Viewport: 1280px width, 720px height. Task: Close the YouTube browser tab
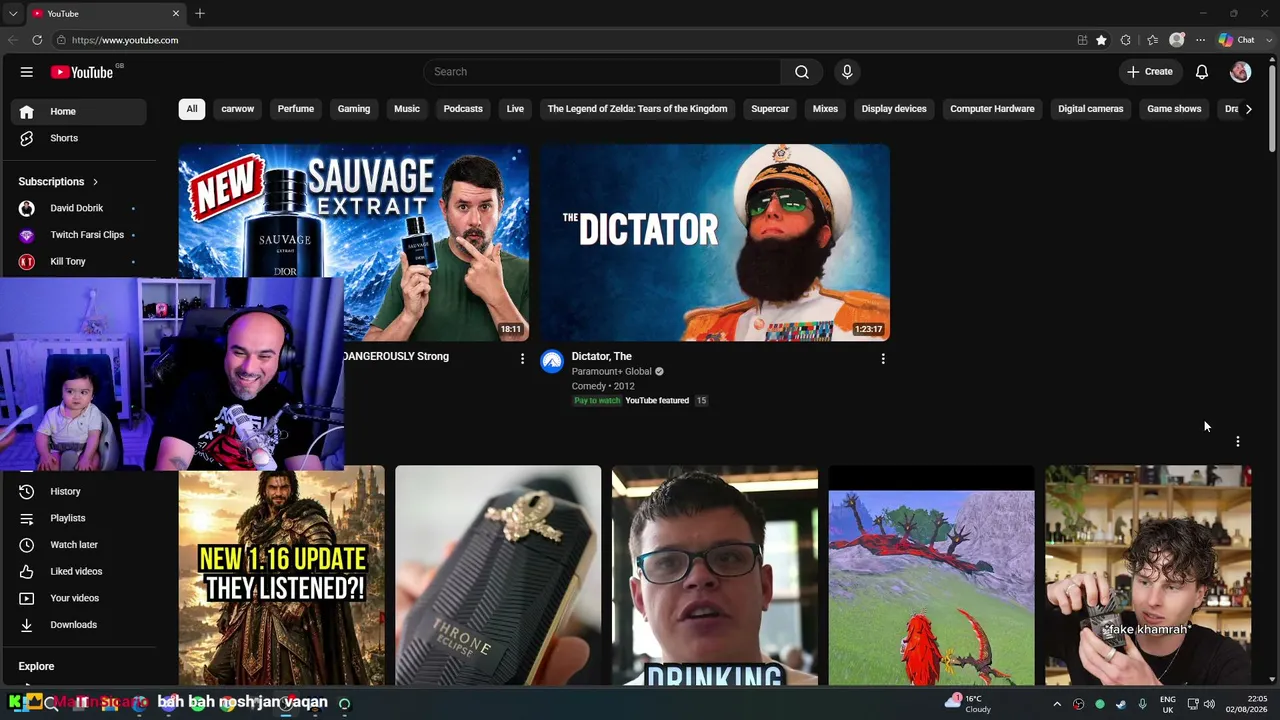point(176,13)
